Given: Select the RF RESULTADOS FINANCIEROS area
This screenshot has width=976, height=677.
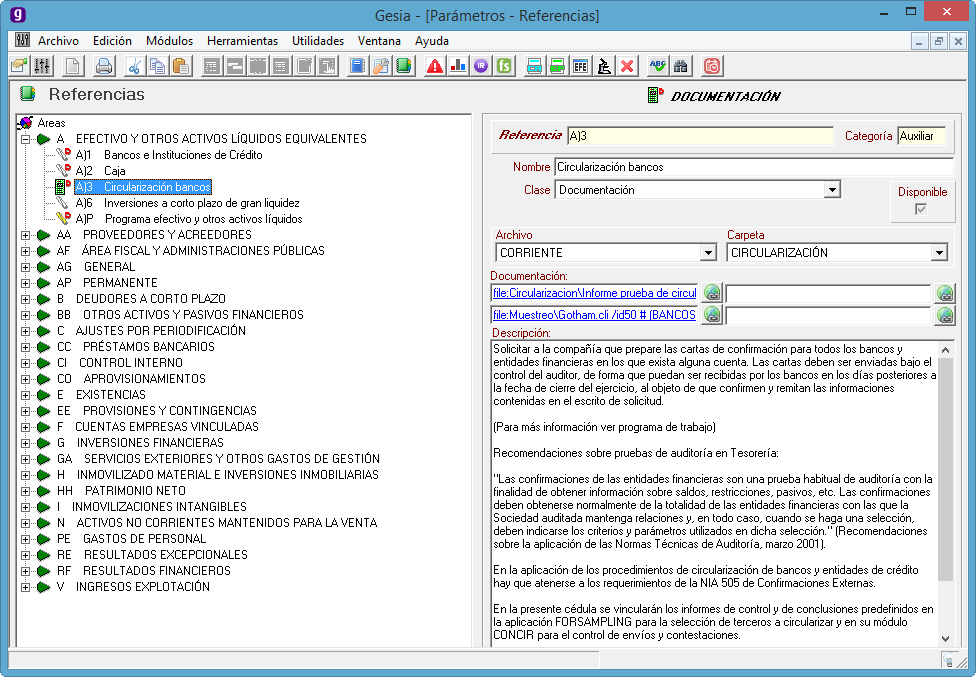Looking at the screenshot, I should (144, 571).
